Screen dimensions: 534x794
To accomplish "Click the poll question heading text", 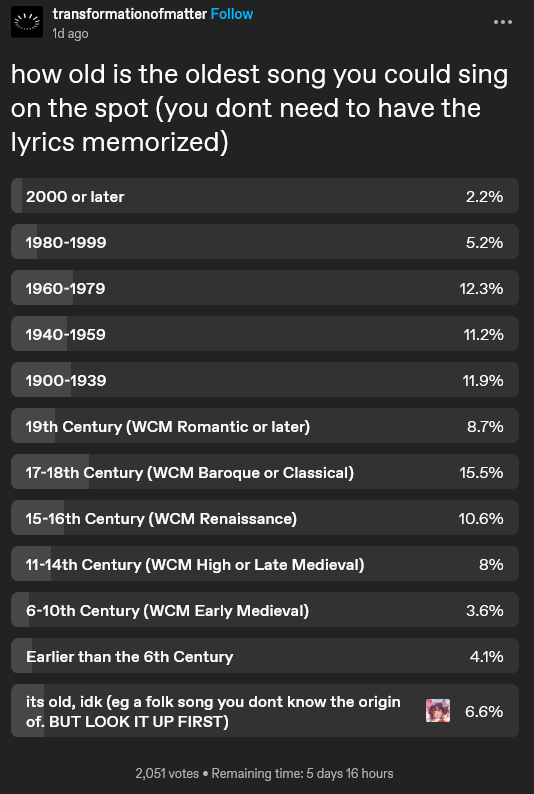I will pyautogui.click(x=259, y=108).
